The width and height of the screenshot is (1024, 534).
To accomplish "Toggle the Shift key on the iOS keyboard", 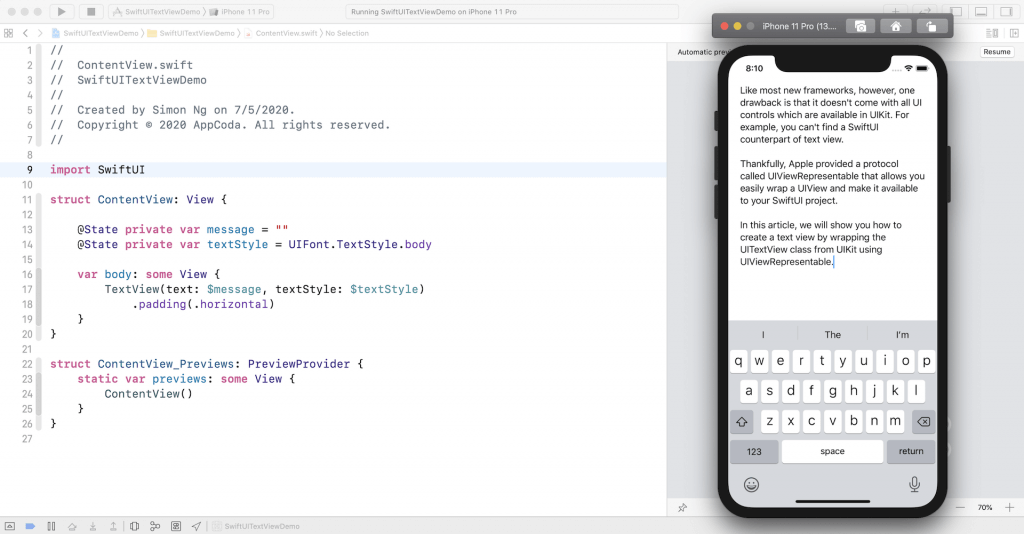I will point(741,422).
